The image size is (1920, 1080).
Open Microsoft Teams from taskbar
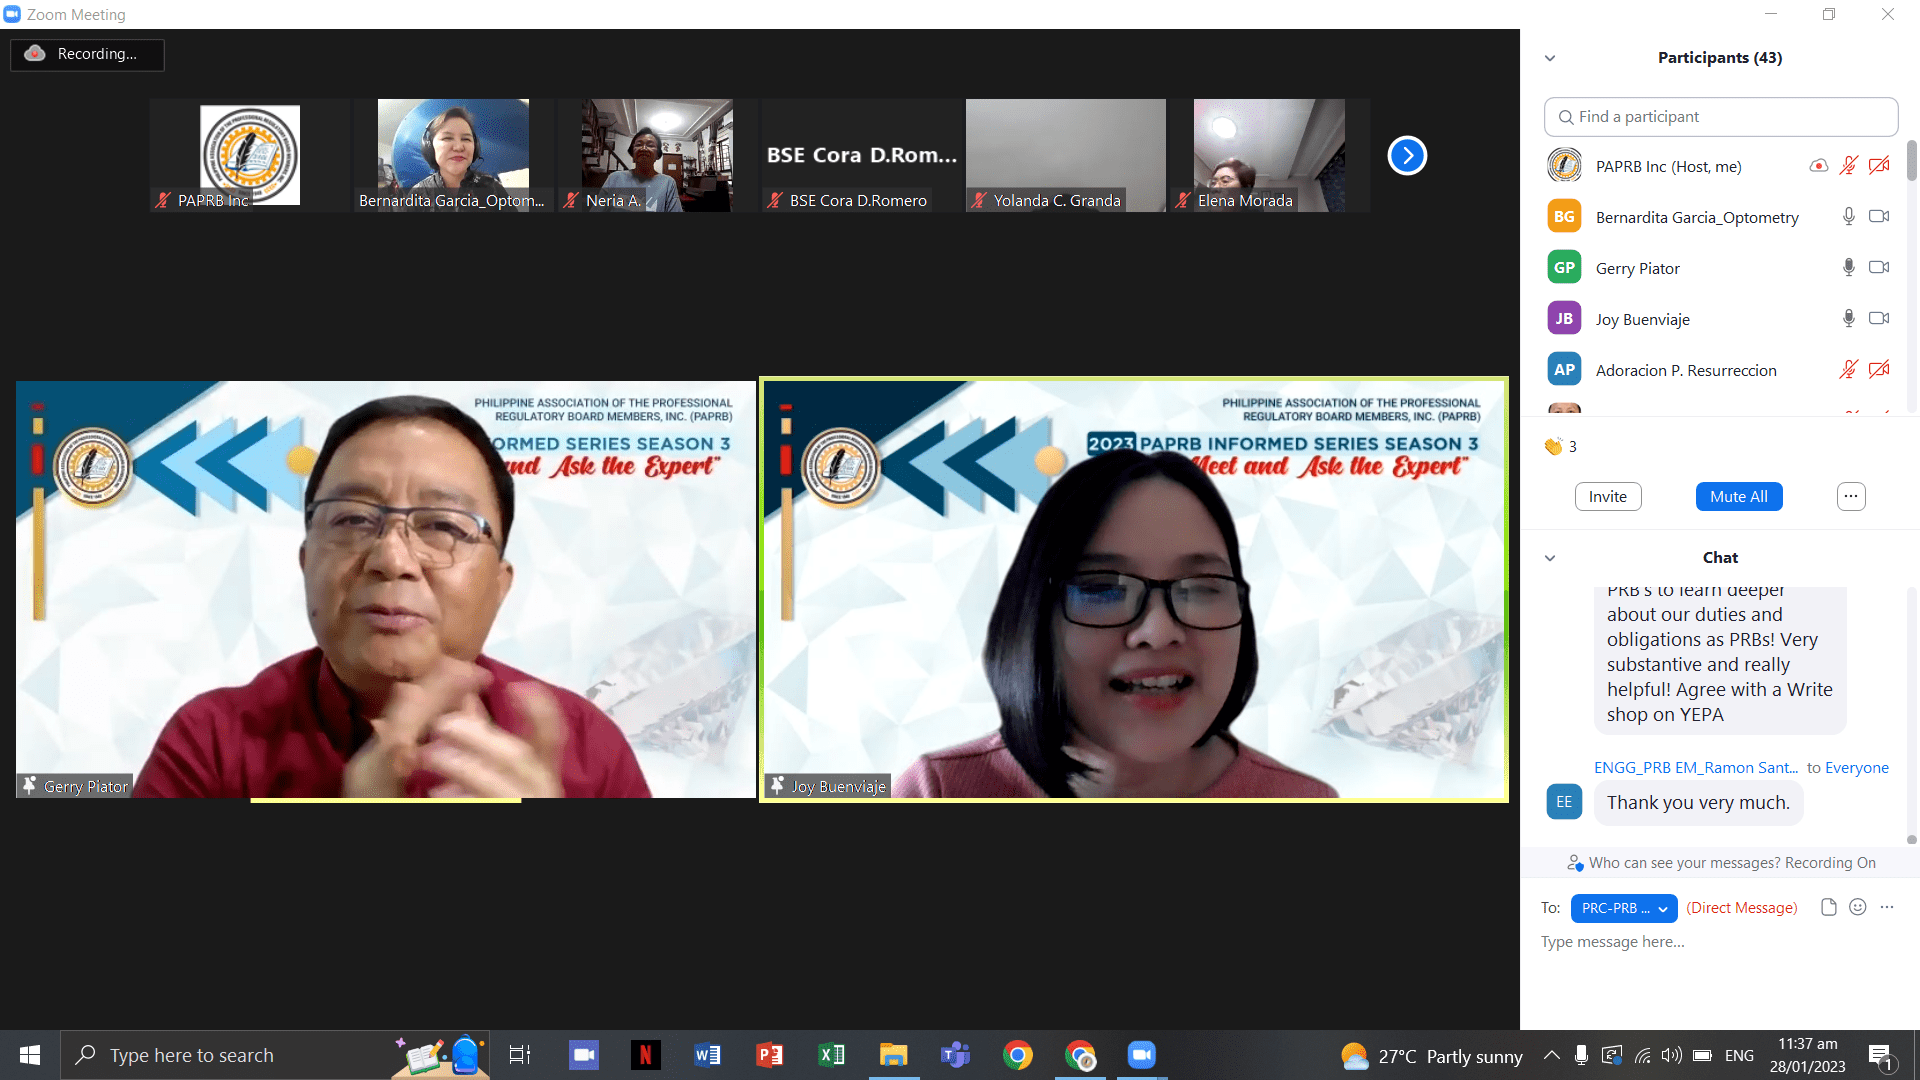(955, 1055)
